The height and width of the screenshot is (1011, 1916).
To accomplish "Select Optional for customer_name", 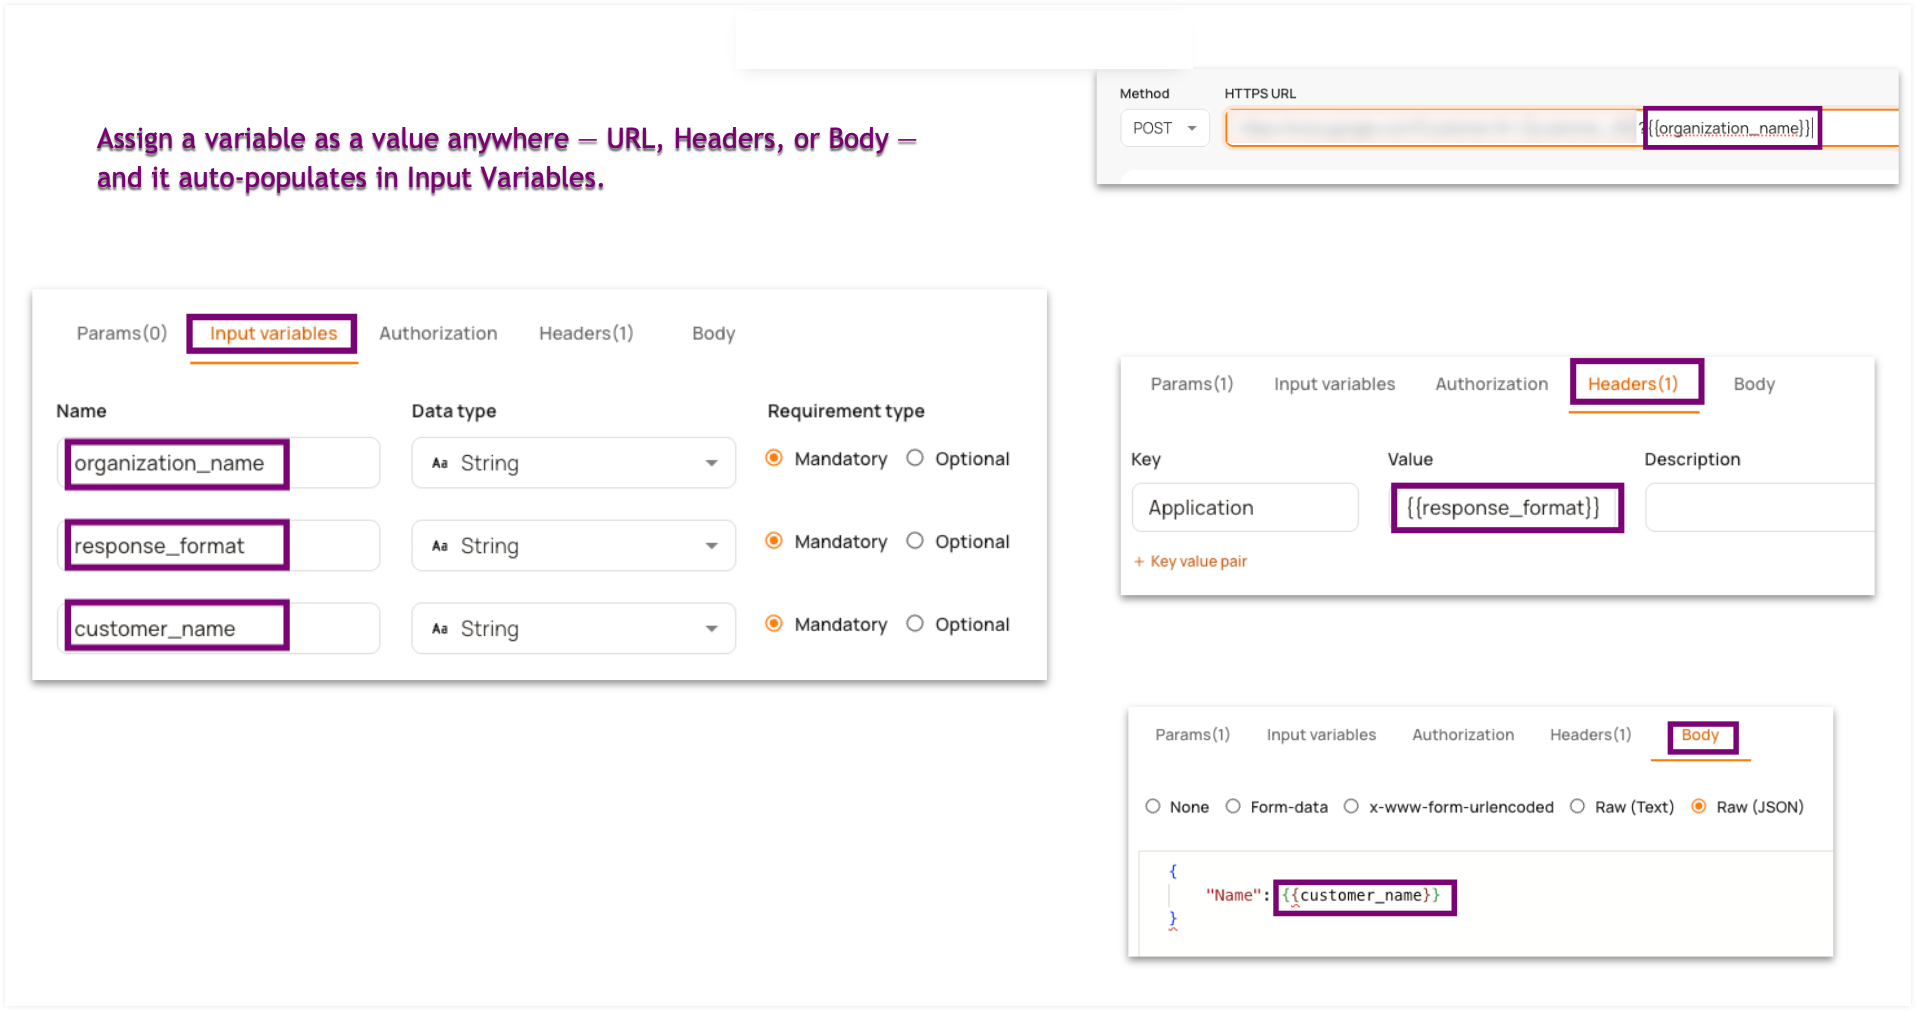I will point(915,624).
